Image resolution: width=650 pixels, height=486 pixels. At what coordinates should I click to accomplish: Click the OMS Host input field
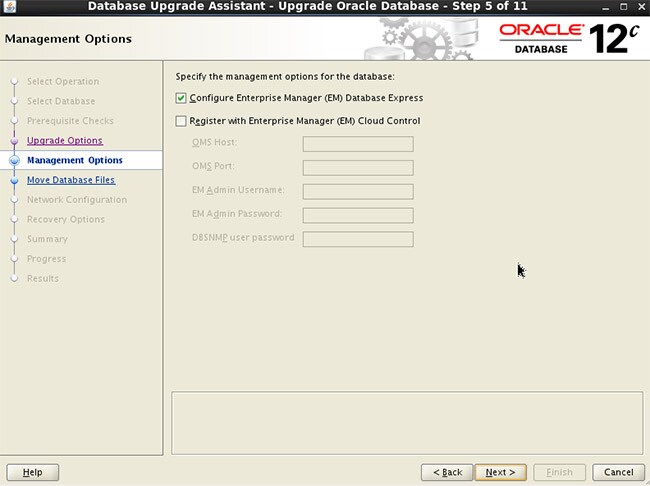[x=358, y=144]
